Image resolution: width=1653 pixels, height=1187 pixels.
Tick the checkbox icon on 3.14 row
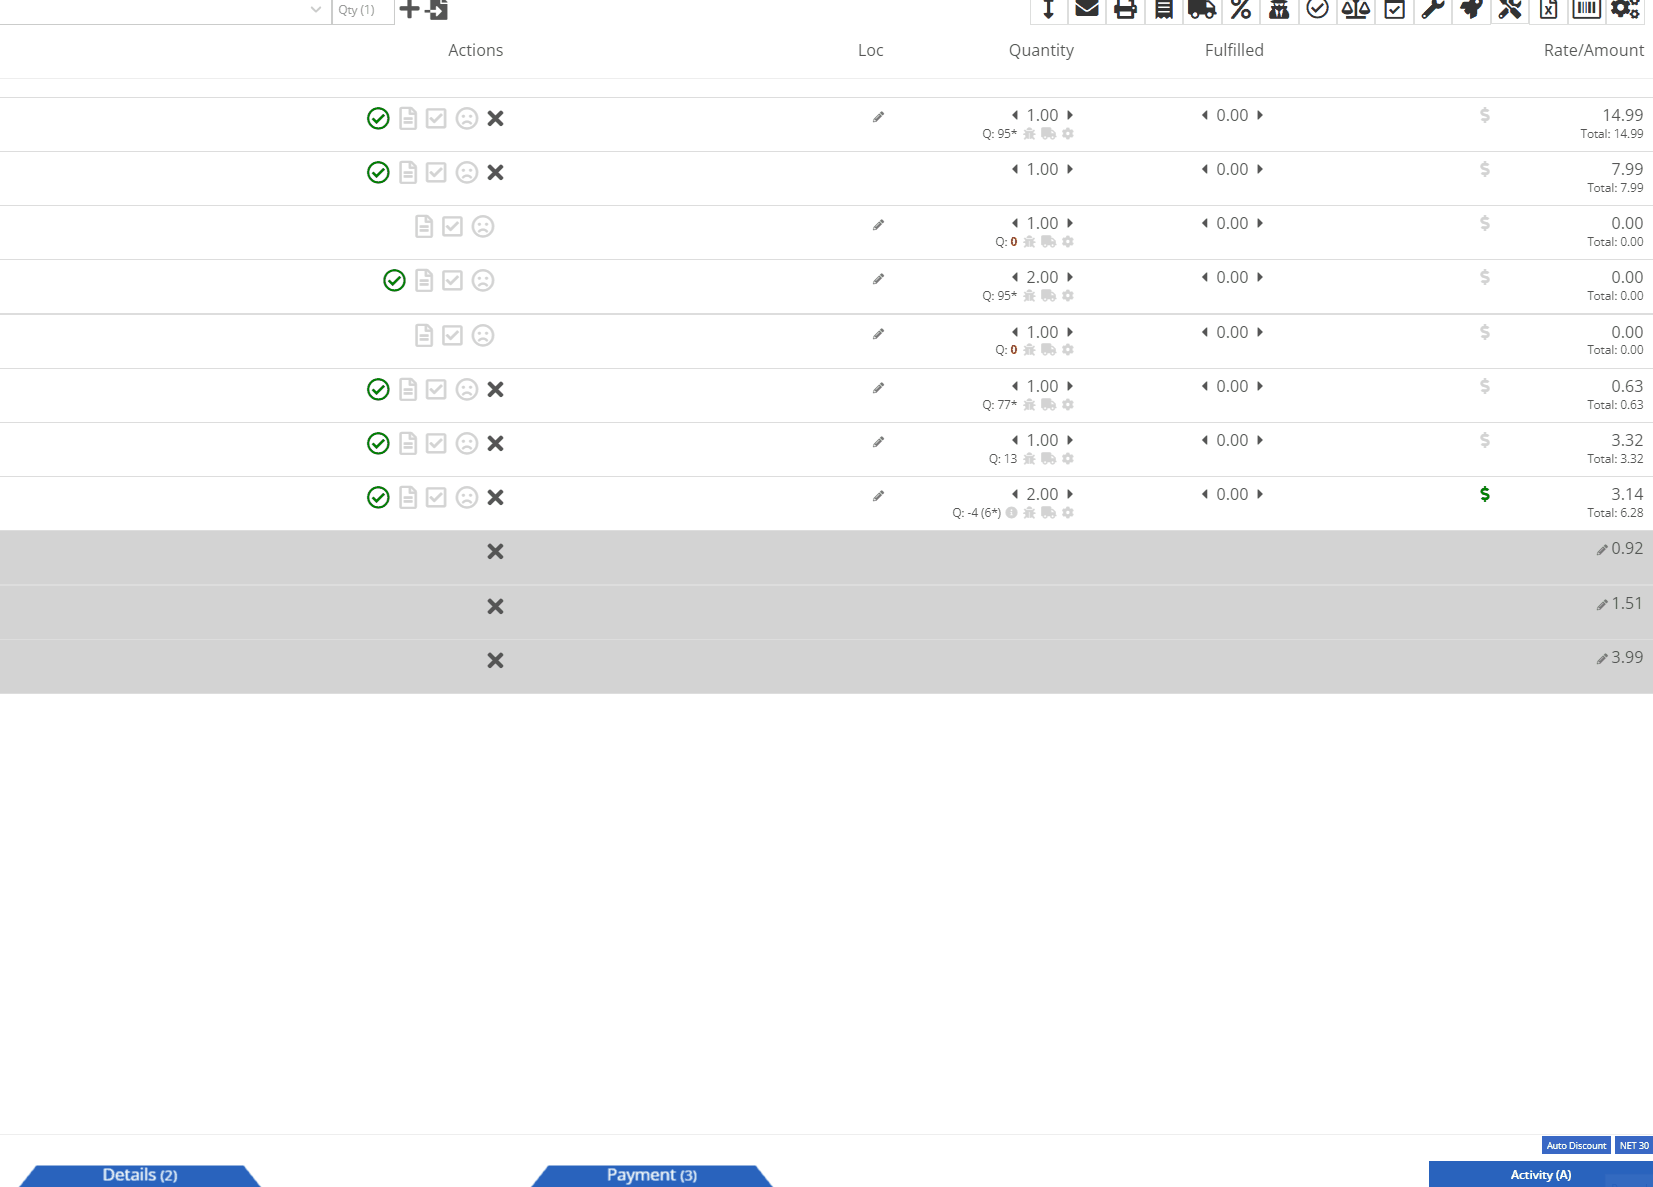pos(436,497)
